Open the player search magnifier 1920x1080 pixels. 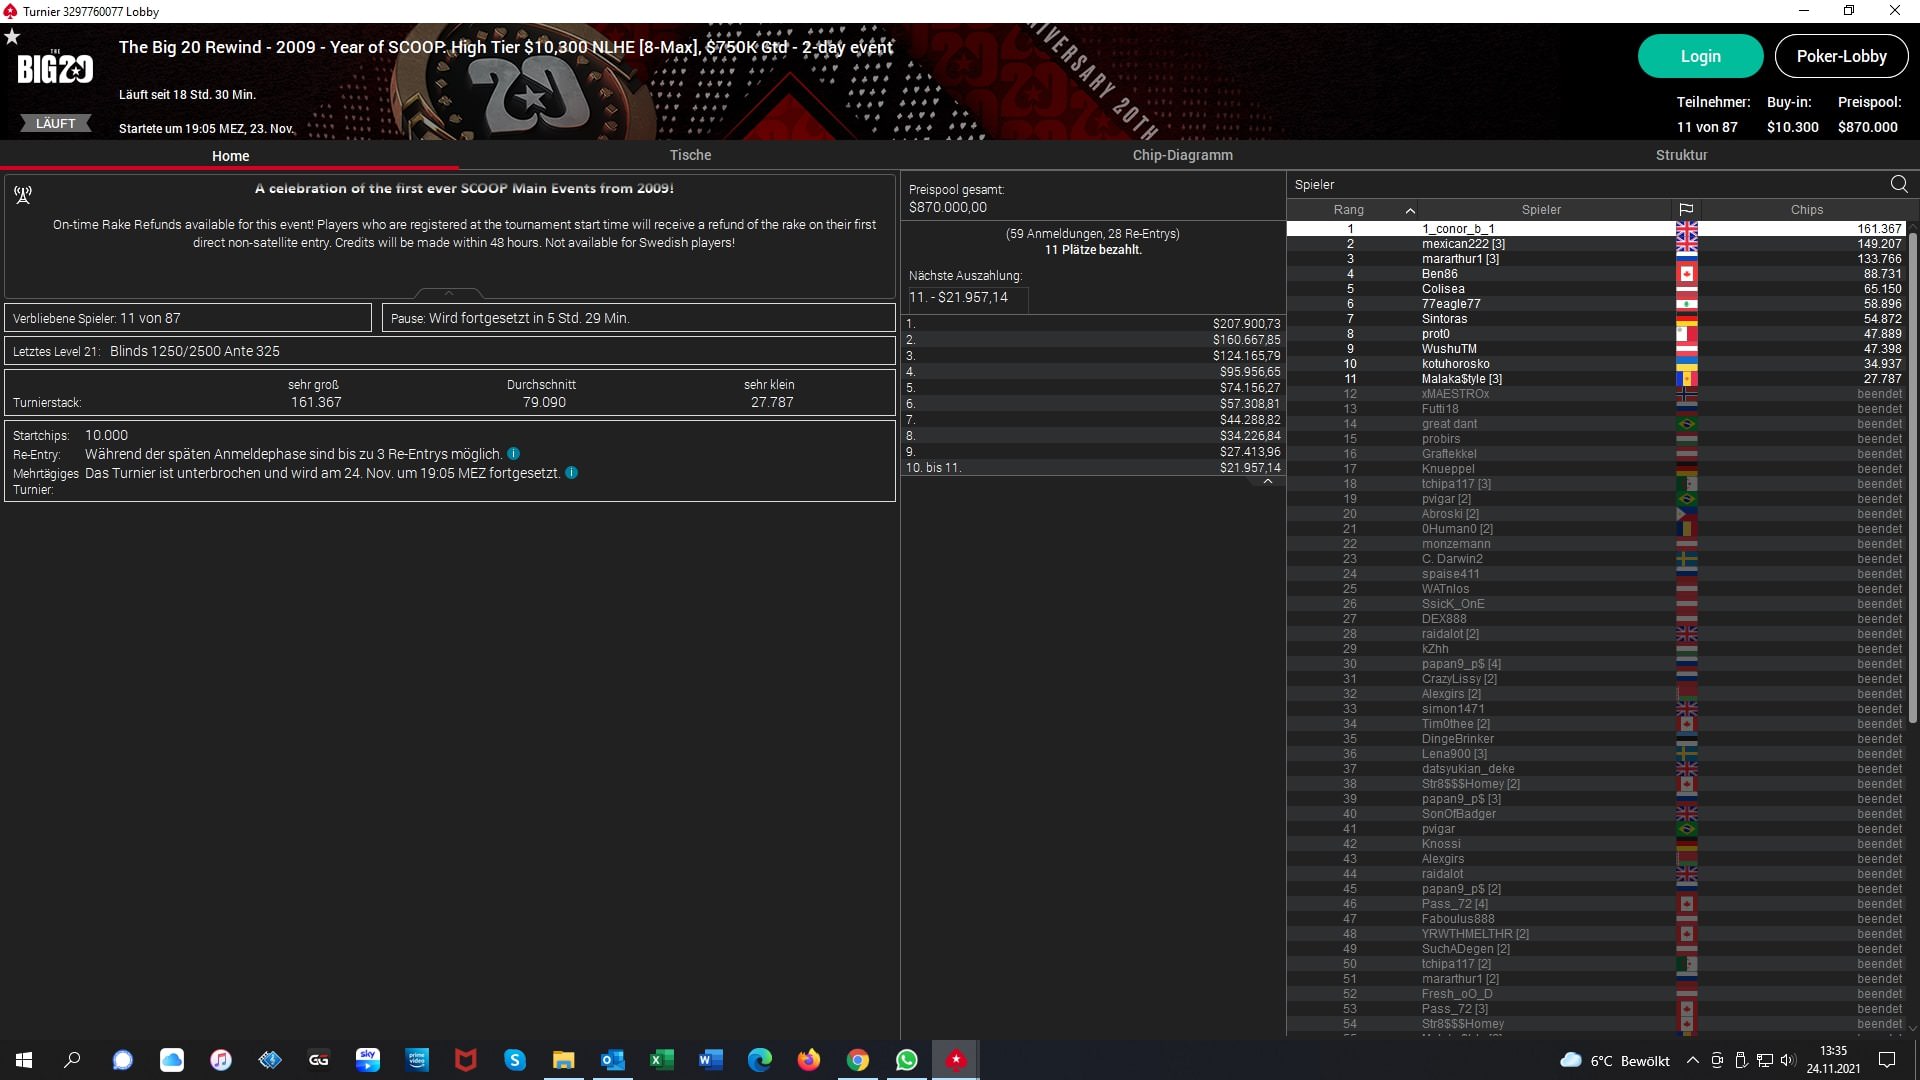(1899, 184)
